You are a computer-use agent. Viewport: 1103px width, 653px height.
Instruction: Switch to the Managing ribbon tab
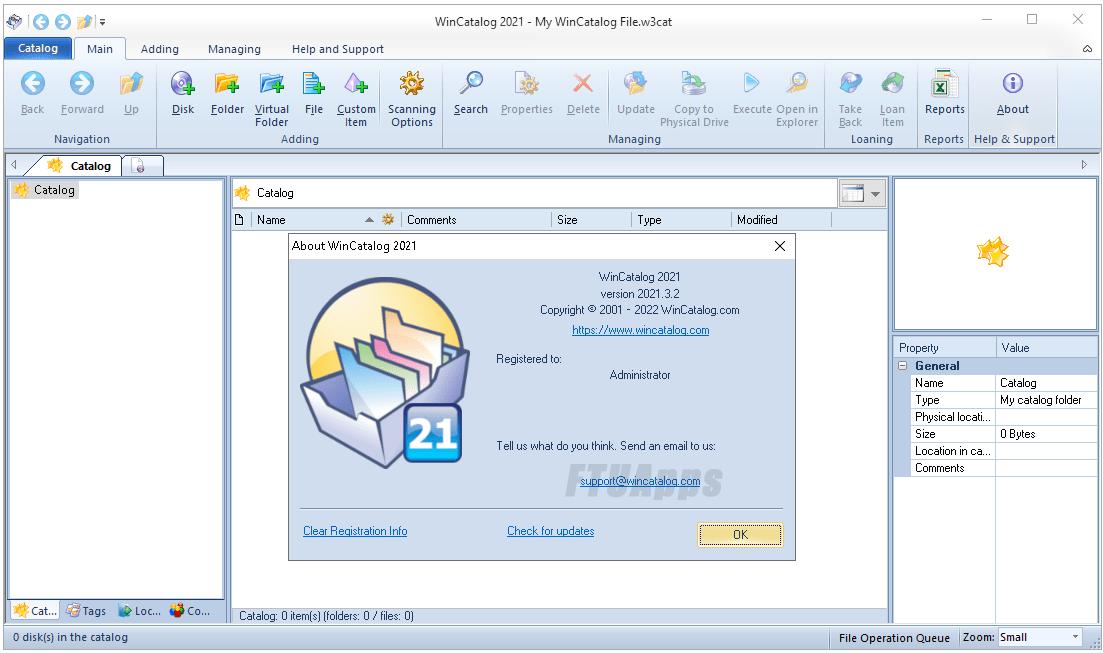point(234,49)
